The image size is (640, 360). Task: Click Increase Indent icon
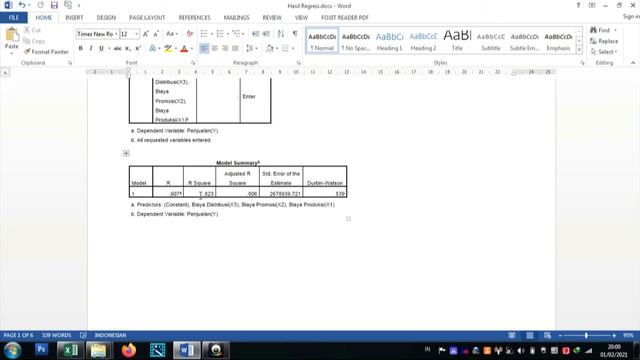coord(266,34)
